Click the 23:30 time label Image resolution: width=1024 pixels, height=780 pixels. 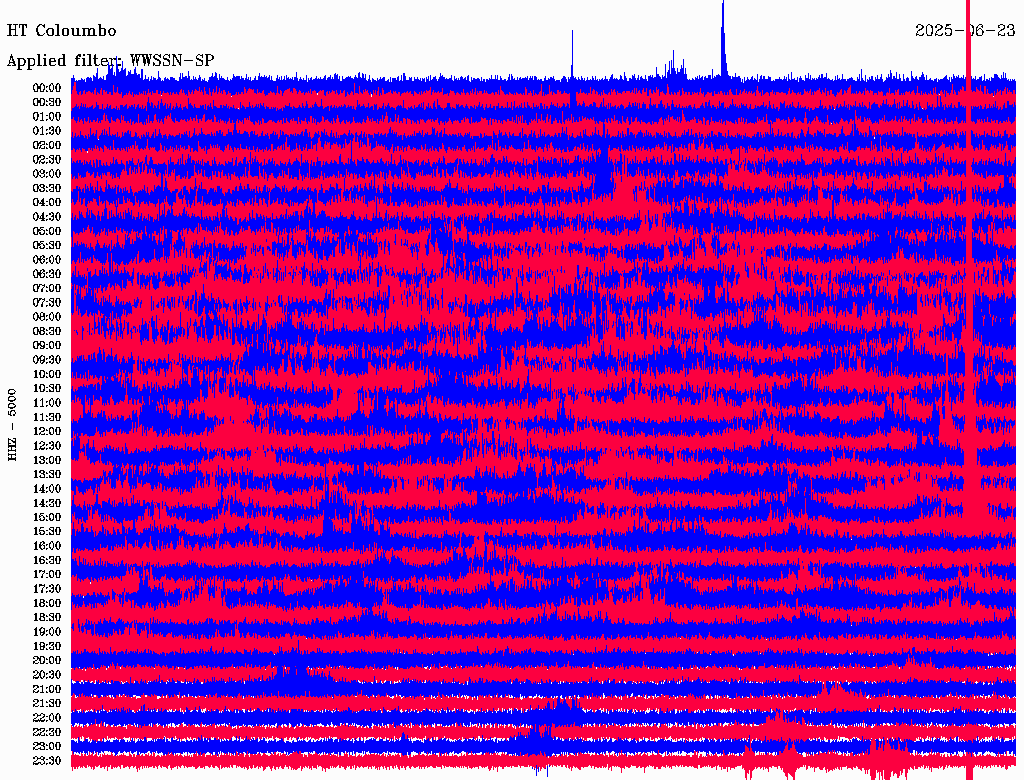(47, 761)
